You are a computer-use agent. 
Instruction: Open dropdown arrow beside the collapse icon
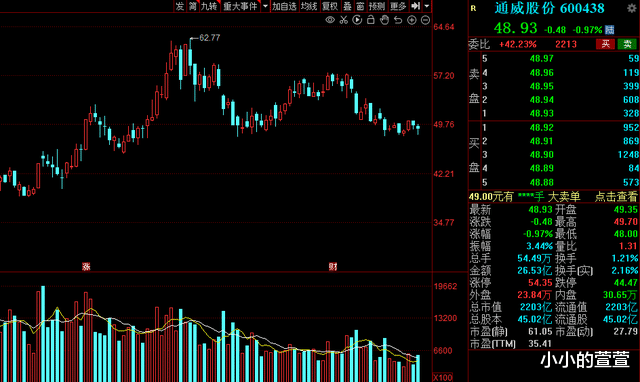pyautogui.click(x=427, y=6)
